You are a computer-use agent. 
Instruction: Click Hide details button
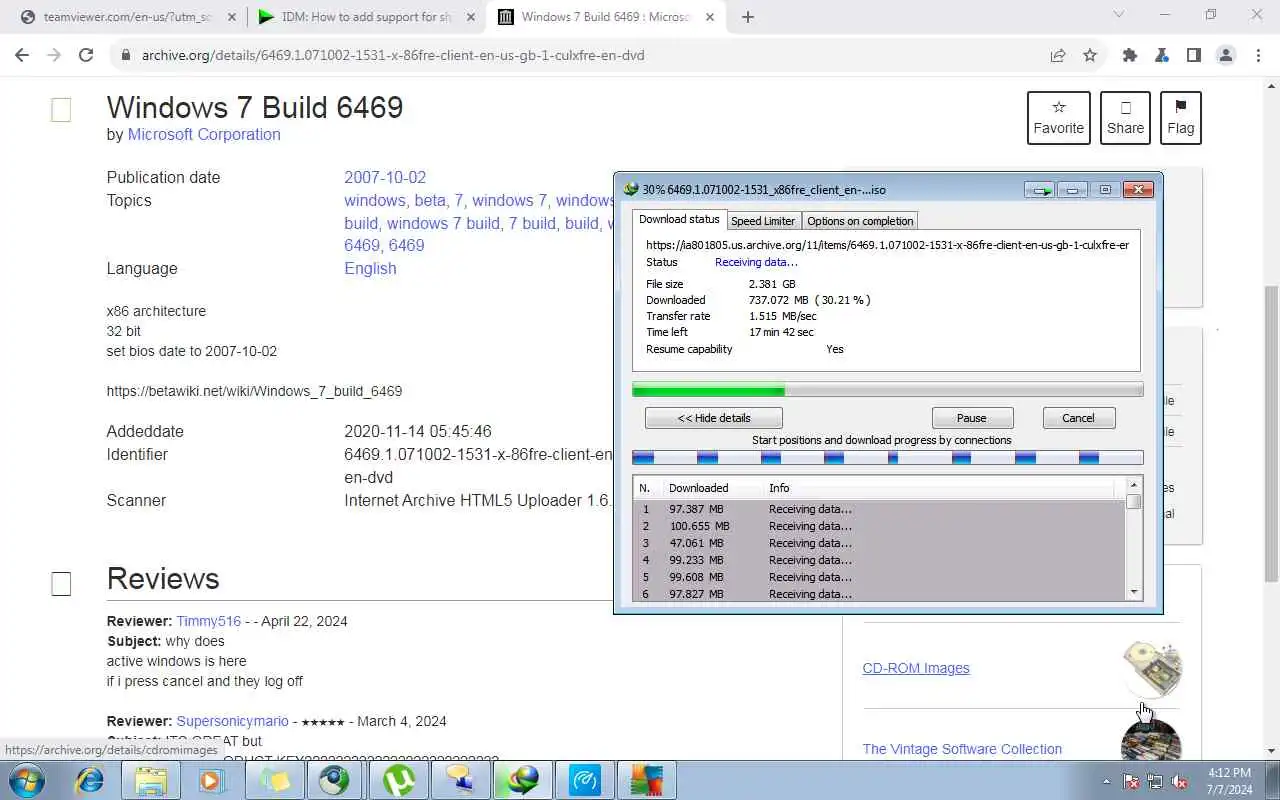click(x=714, y=418)
